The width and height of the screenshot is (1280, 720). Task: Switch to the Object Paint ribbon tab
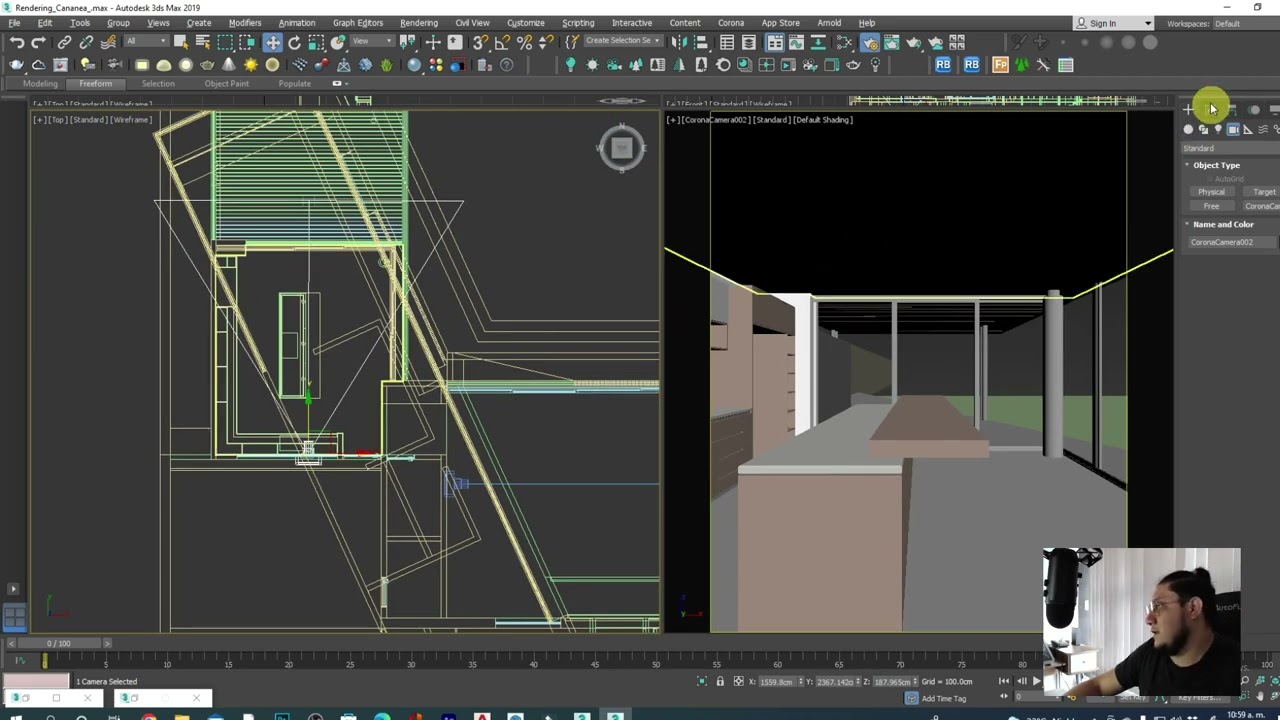click(227, 83)
